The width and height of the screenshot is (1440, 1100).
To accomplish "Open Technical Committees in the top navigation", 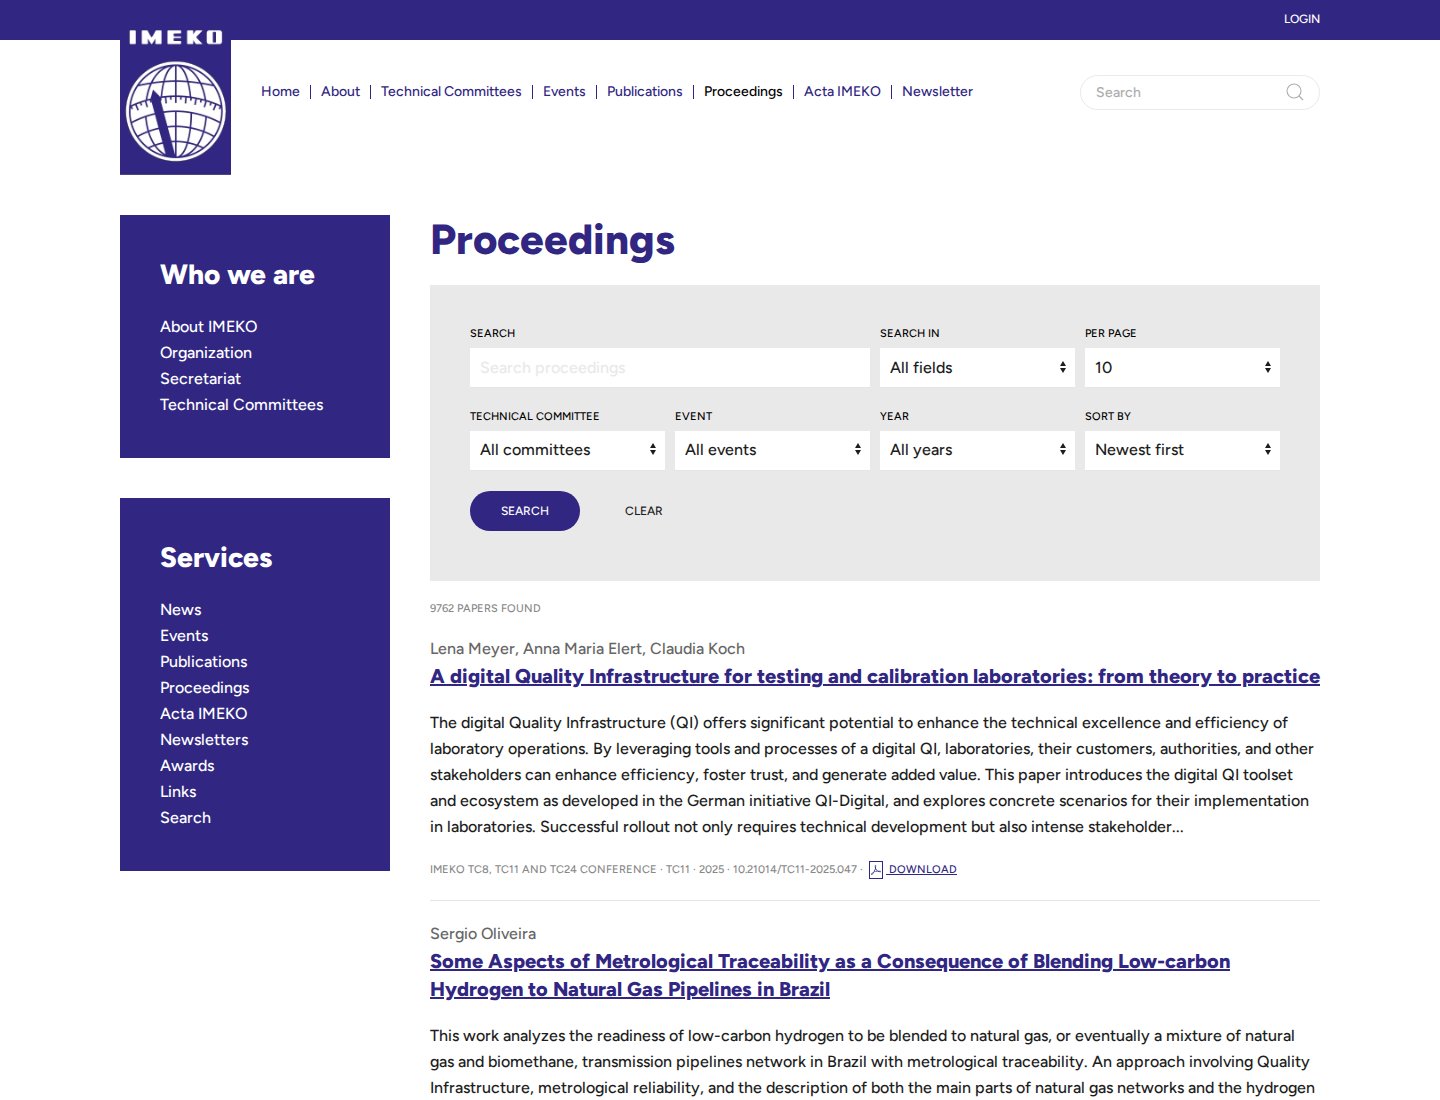I will point(451,91).
